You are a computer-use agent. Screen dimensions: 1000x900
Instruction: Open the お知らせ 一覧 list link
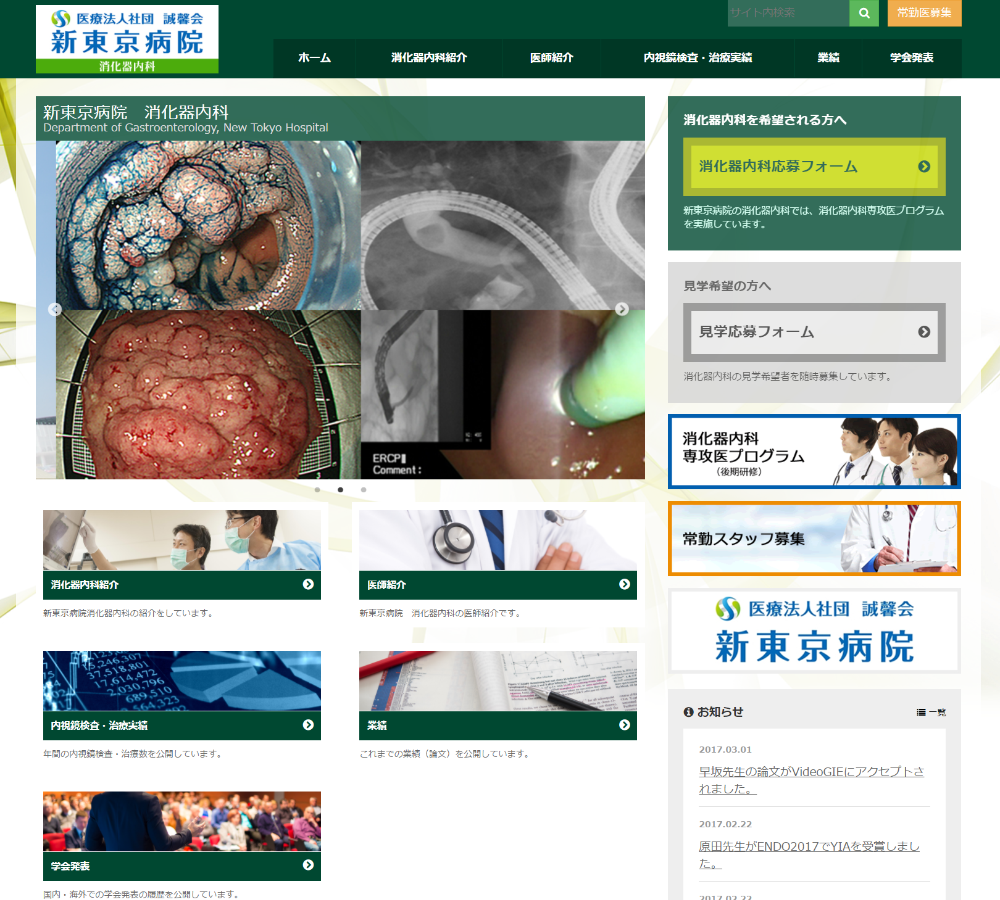pyautogui.click(x=931, y=712)
